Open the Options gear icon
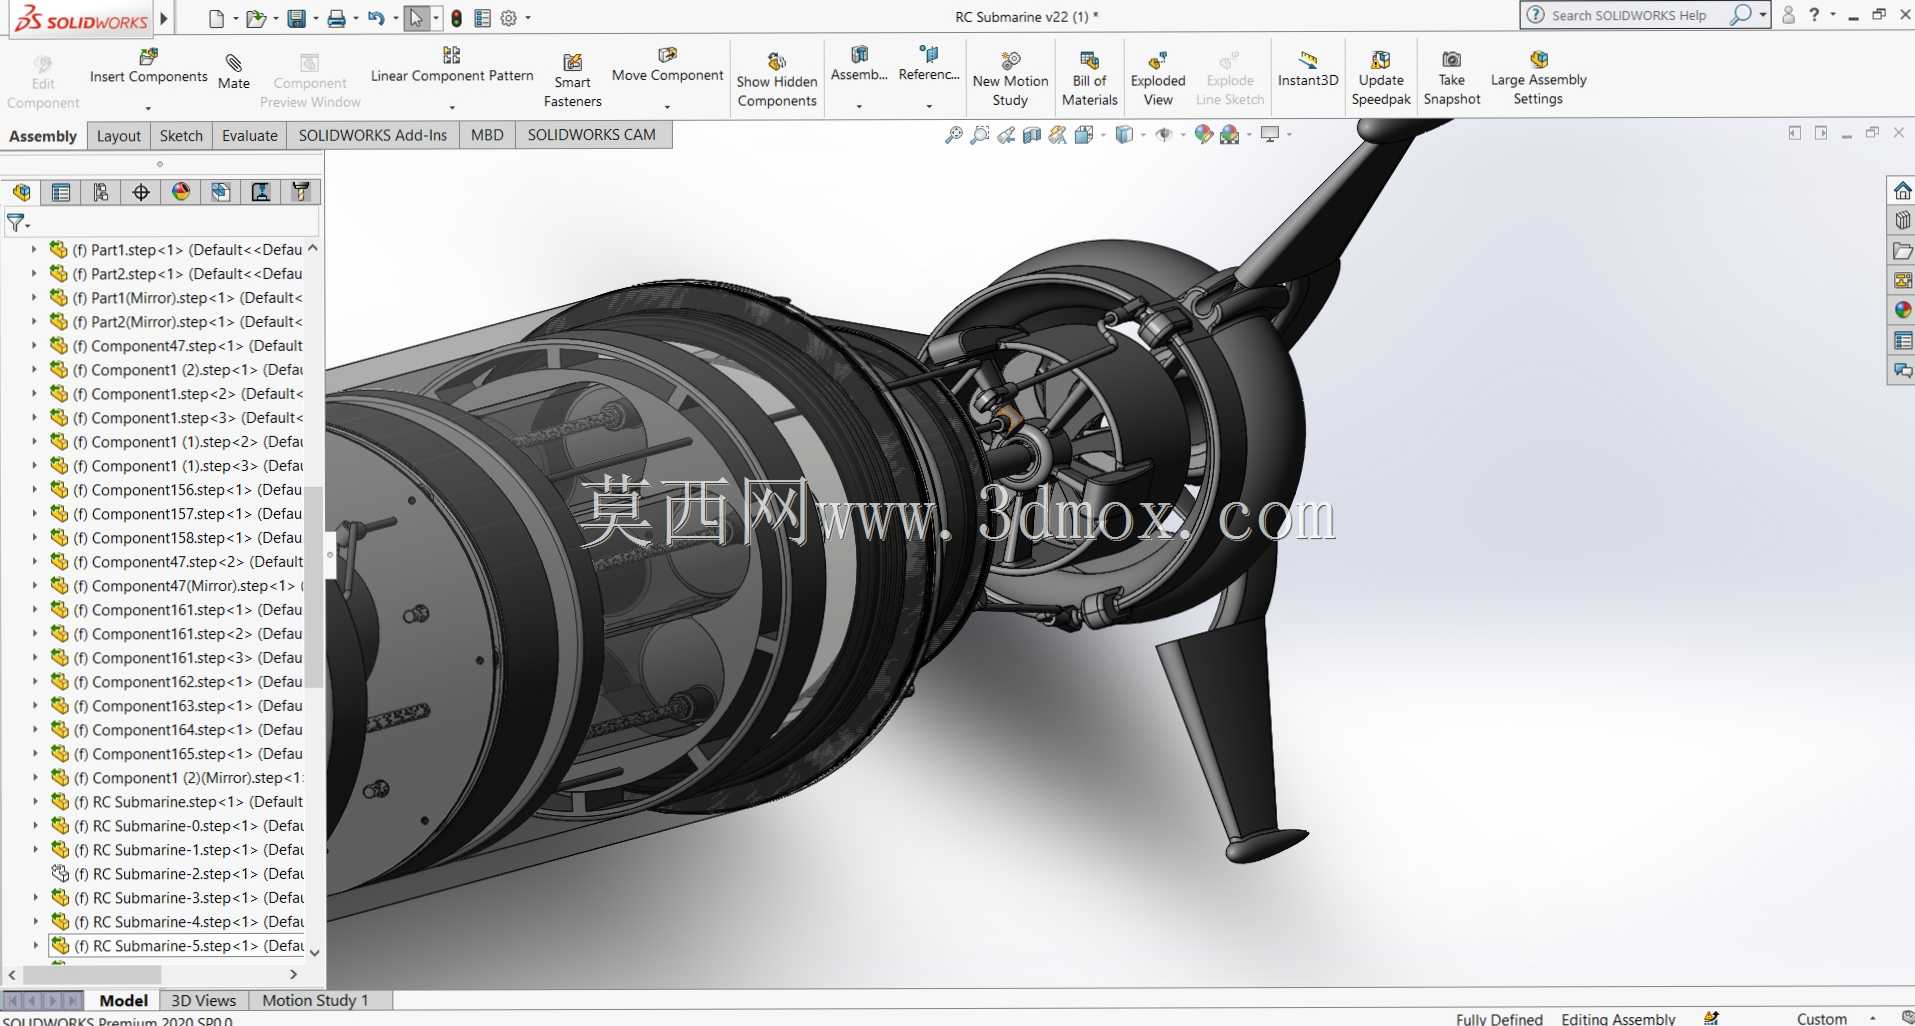This screenshot has height=1026, width=1915. click(x=508, y=18)
